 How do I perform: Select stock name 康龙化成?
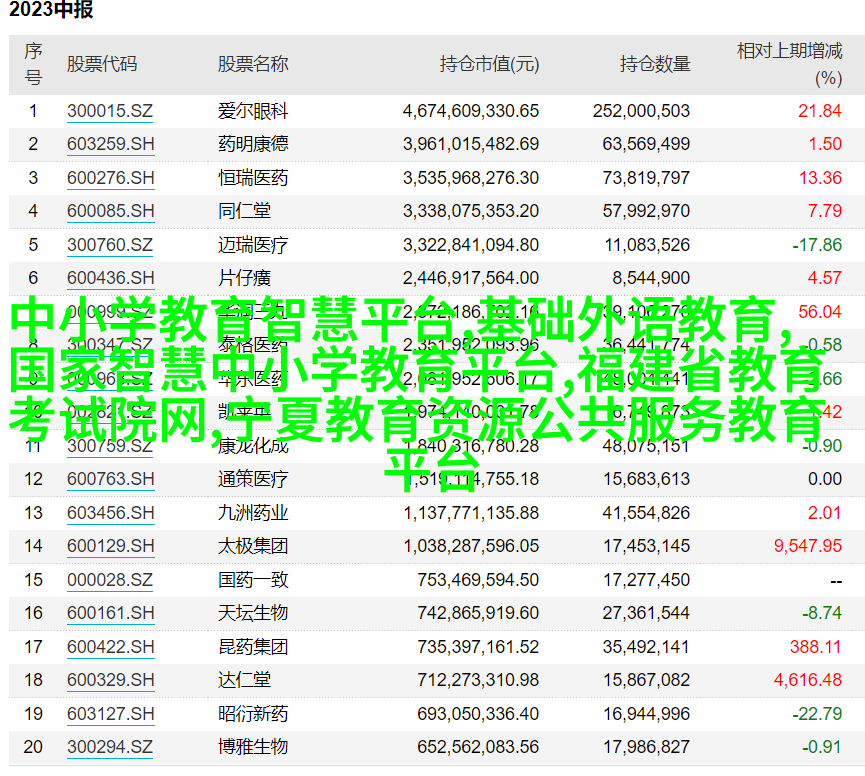pyautogui.click(x=253, y=446)
